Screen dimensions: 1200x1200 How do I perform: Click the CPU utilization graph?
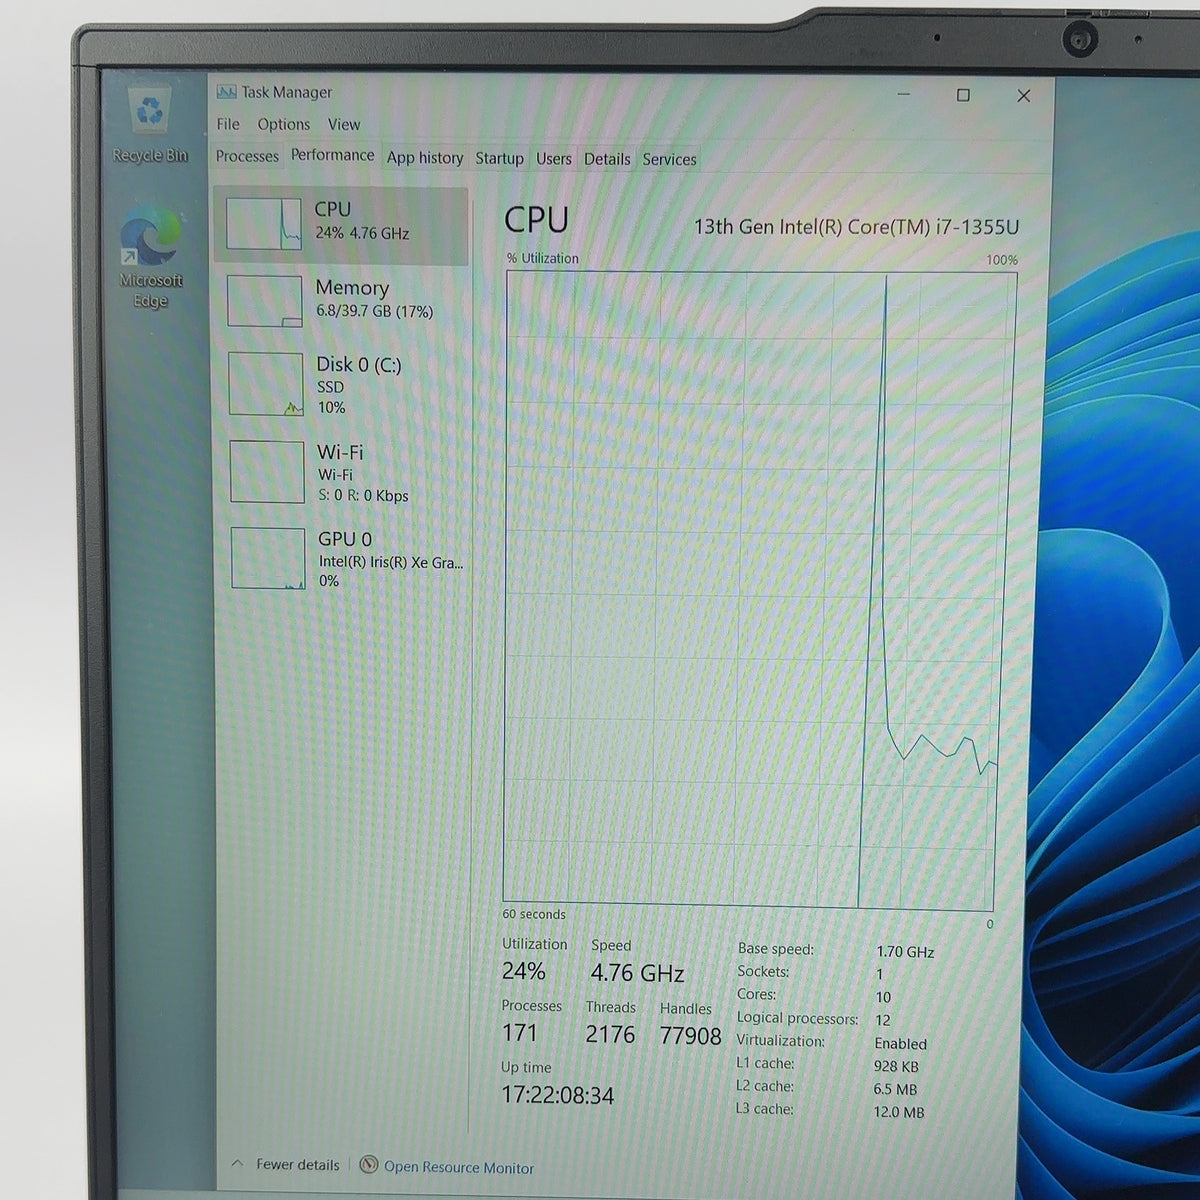[x=758, y=588]
